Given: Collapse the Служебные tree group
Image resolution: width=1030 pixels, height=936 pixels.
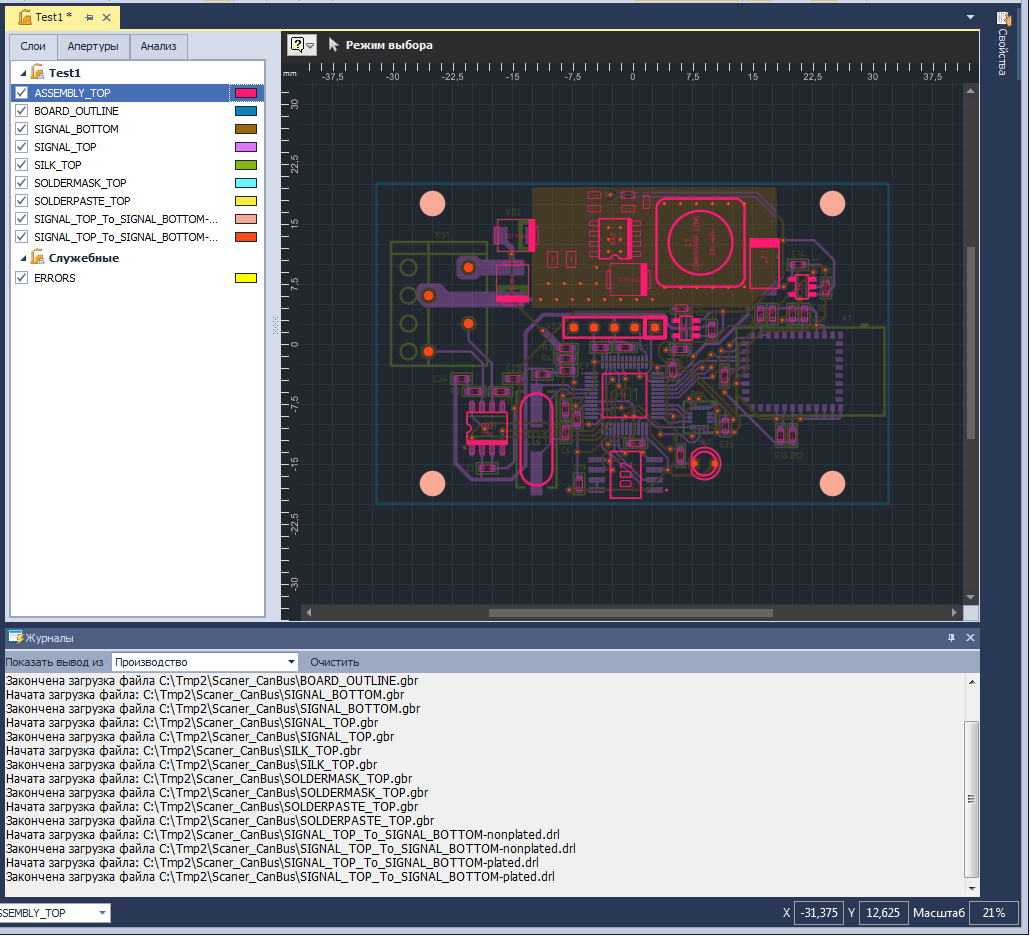Looking at the screenshot, I should tap(24, 258).
